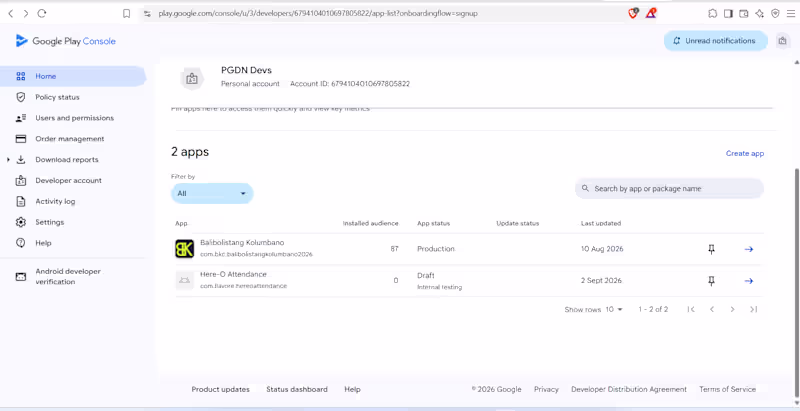
Task: Click the search magnifier icon
Action: tap(585, 188)
